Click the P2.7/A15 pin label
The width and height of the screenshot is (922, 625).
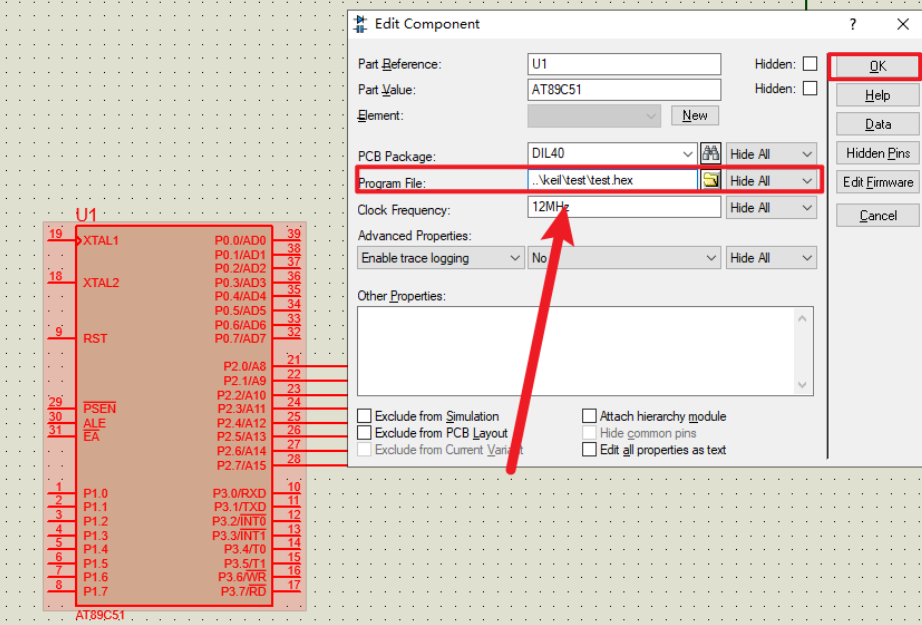(242, 465)
